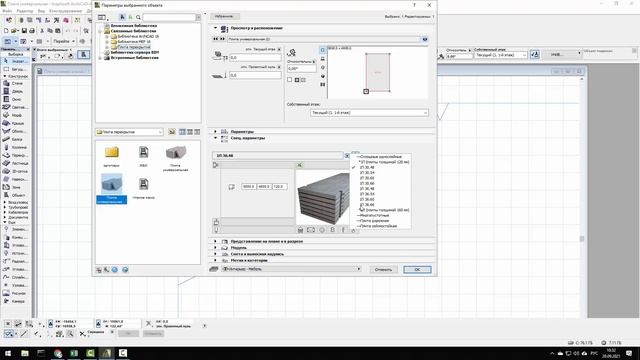Expand 'Смета и выносная надпись' section
Screen dimensions: 640x360
[x=216, y=254]
